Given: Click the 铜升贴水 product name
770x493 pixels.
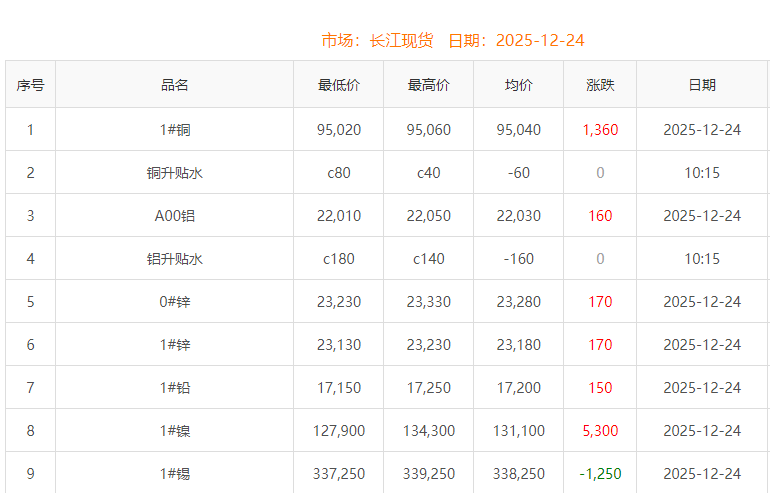Looking at the screenshot, I should (174, 173).
